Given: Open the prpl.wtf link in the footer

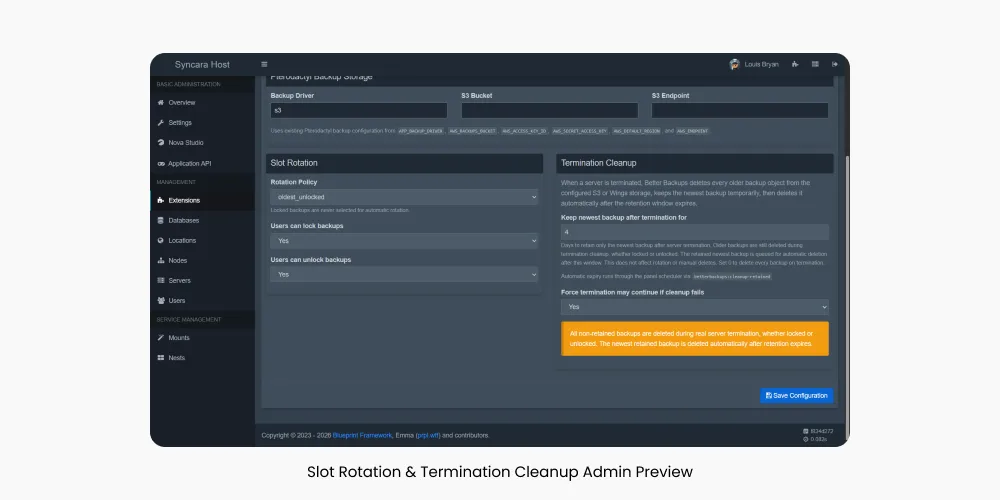Looking at the screenshot, I should coord(428,436).
